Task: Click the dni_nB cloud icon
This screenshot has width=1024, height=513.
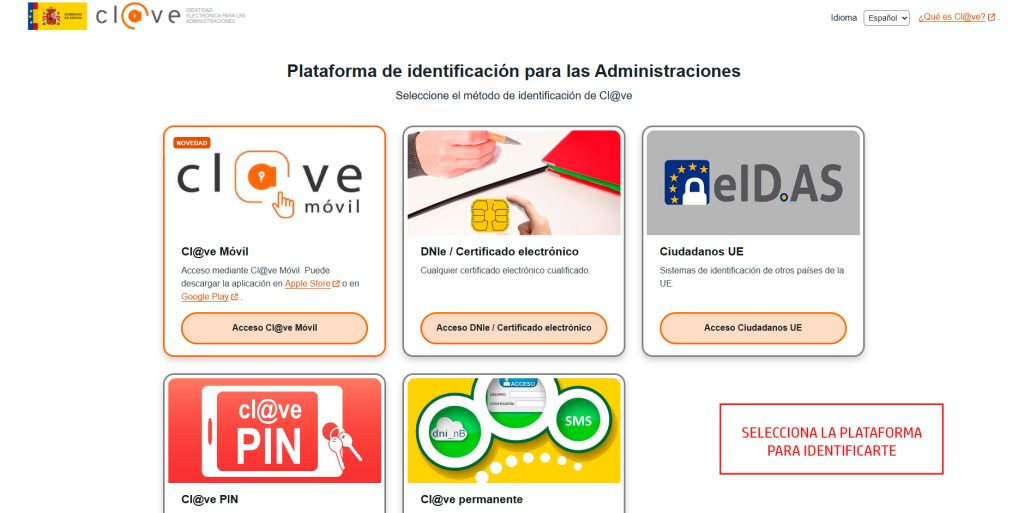Action: 448,431
